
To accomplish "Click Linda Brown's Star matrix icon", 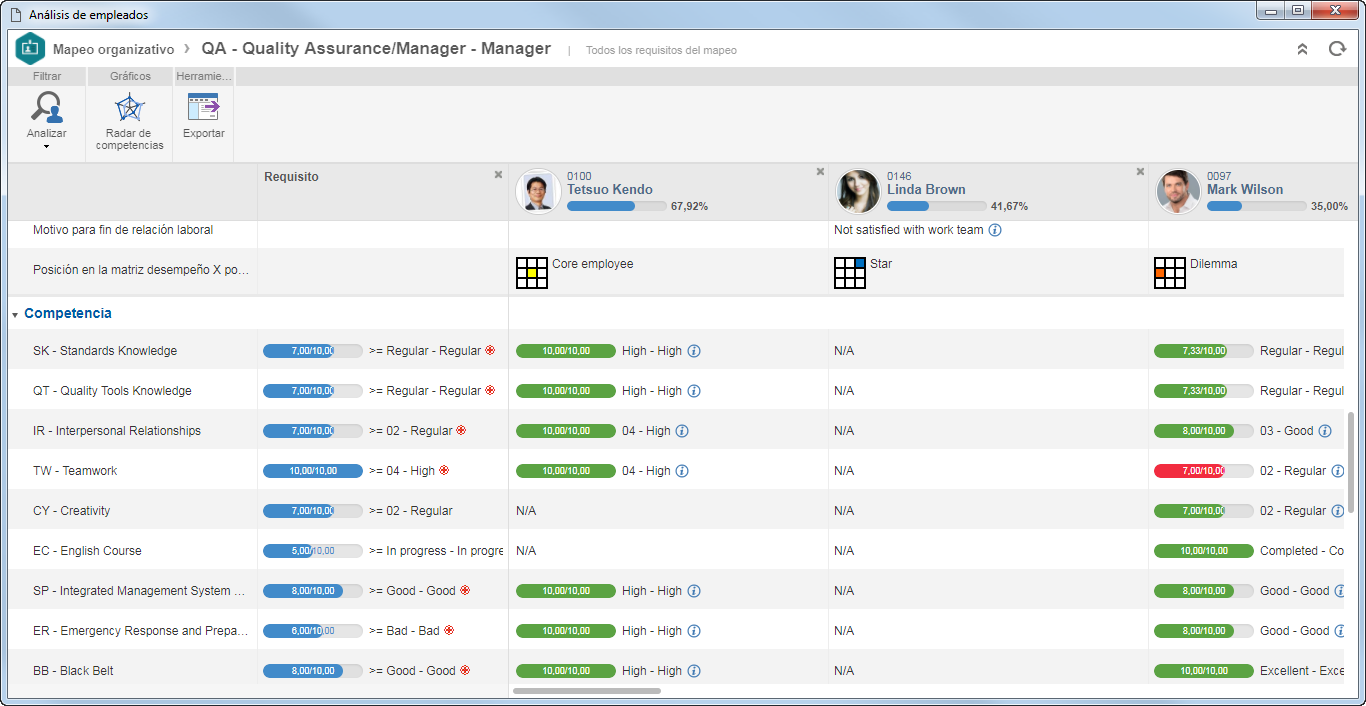I will [850, 273].
